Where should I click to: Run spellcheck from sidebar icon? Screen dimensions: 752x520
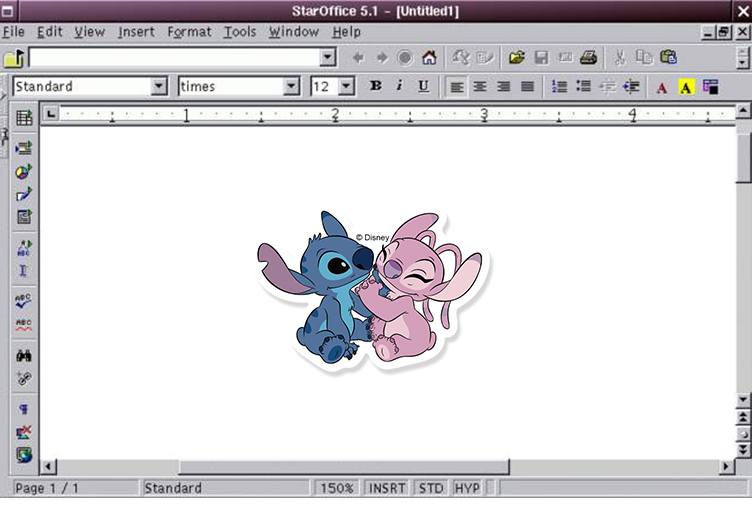tap(24, 301)
